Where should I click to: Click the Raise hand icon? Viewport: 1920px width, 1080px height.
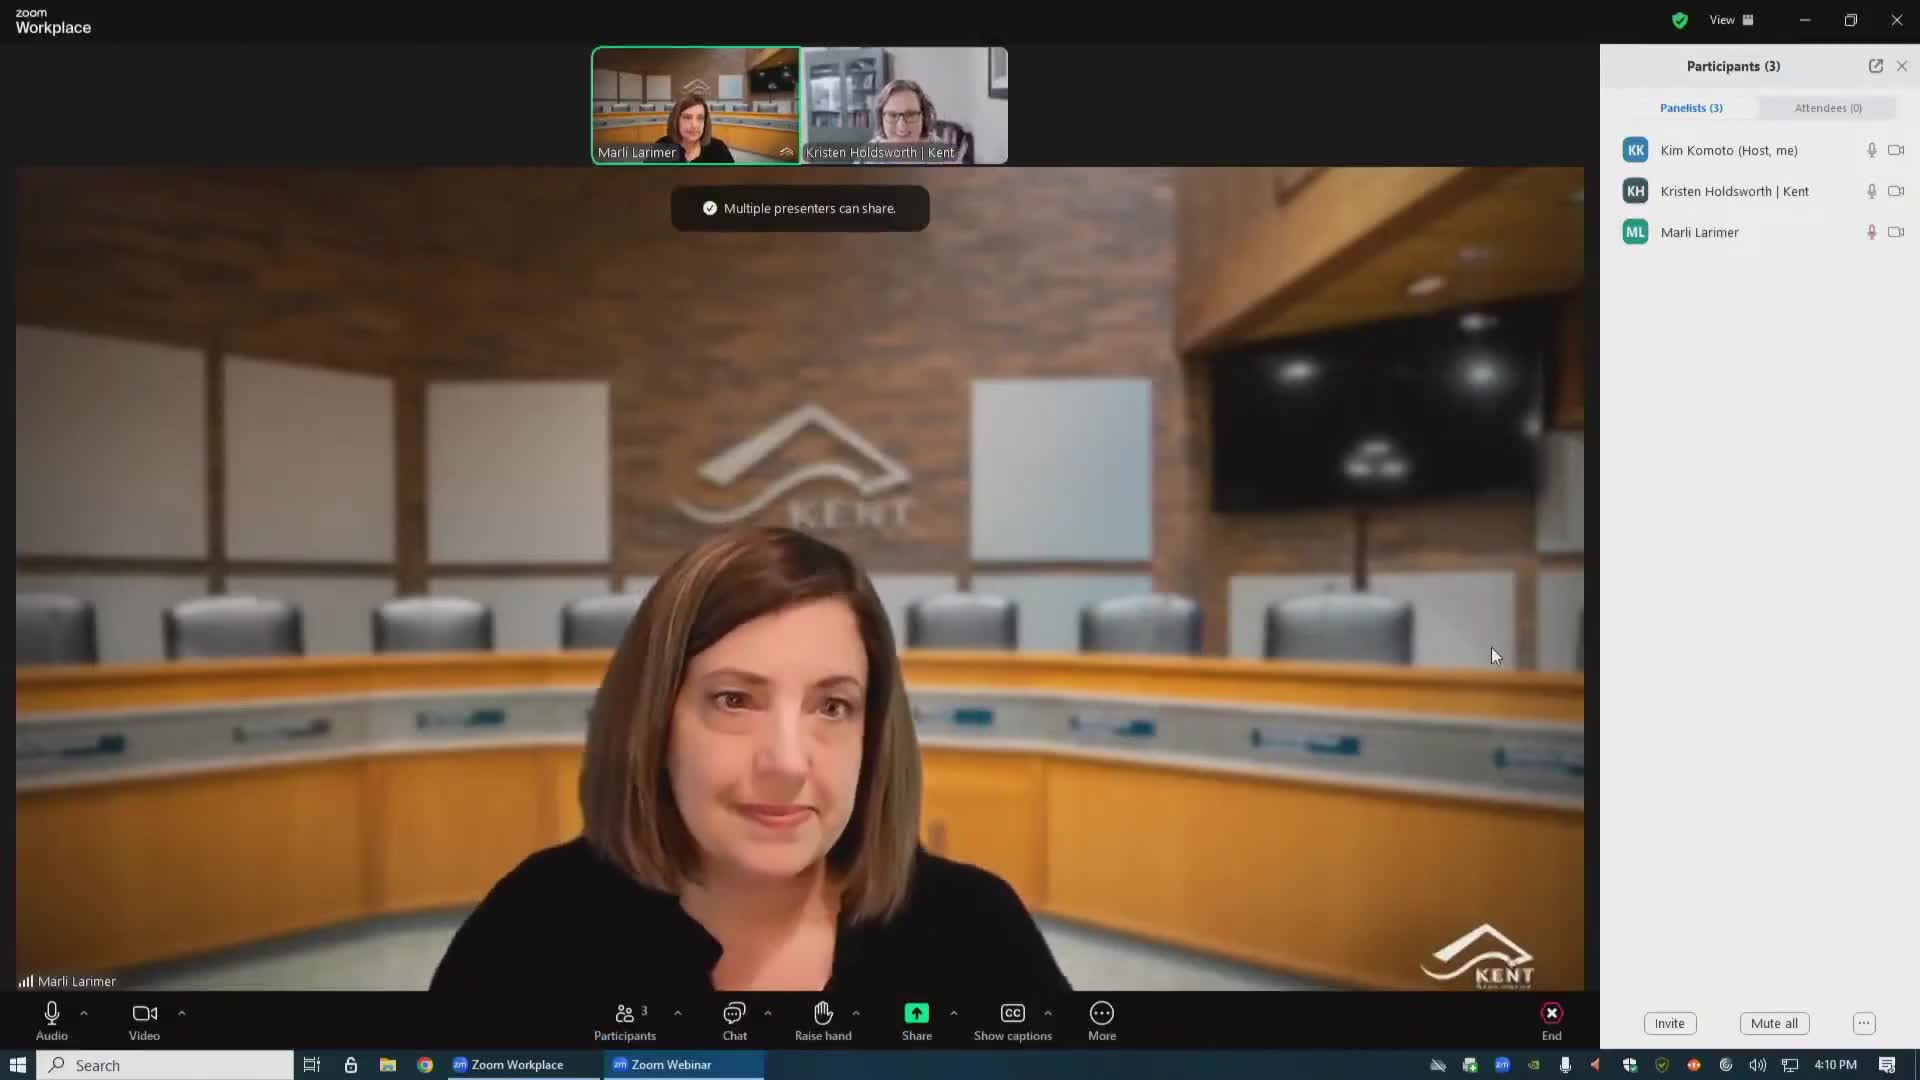[x=823, y=1013]
